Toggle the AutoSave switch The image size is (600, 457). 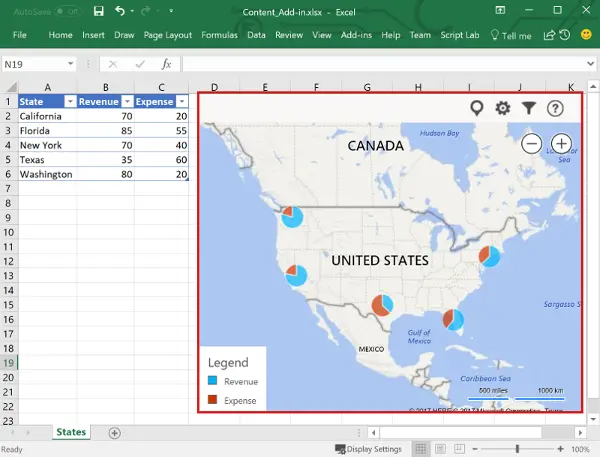tap(67, 11)
